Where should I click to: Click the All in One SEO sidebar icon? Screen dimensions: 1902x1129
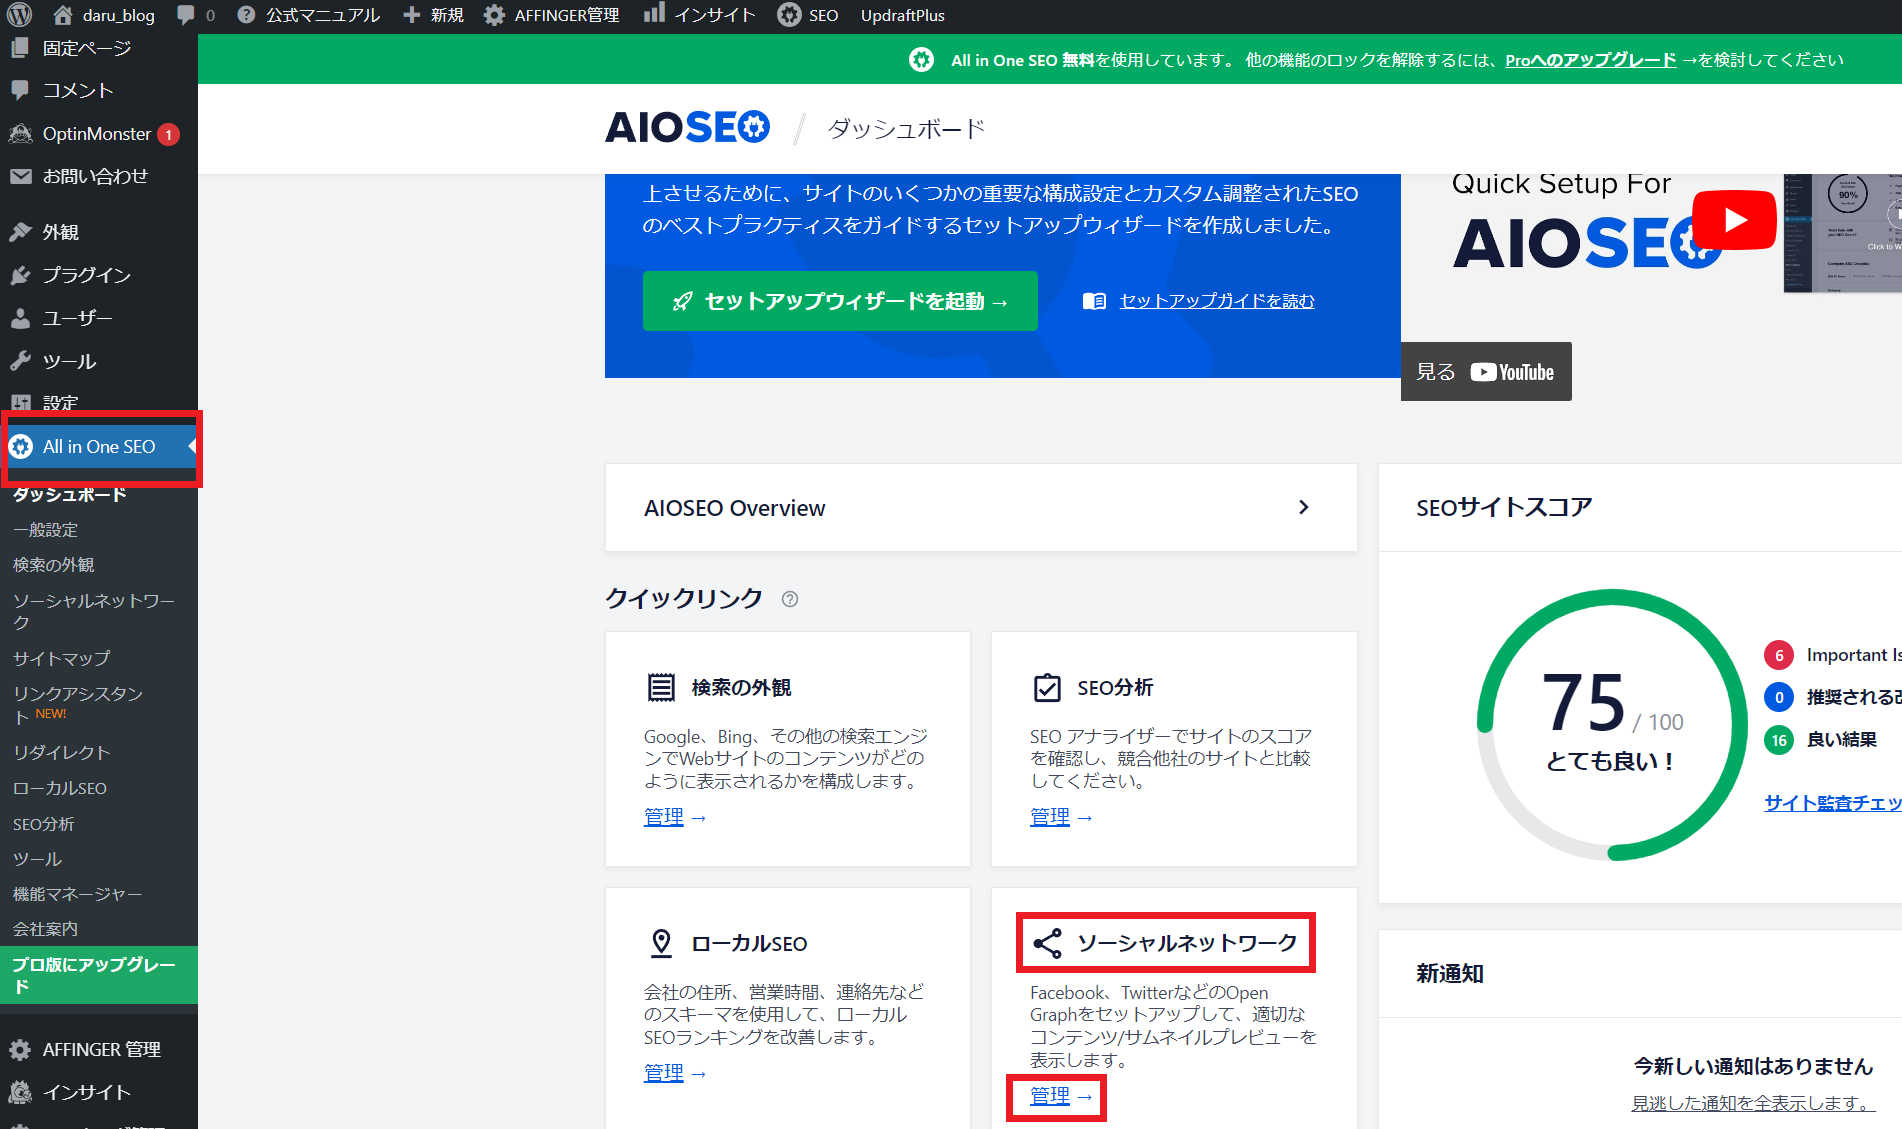(x=20, y=447)
